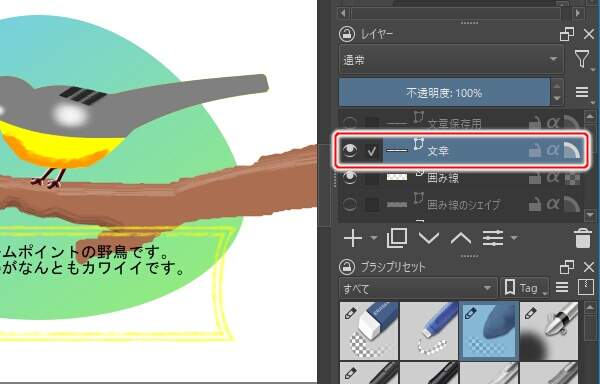Check the selection box on 囲み線 layer
The image size is (600, 384).
(372, 178)
